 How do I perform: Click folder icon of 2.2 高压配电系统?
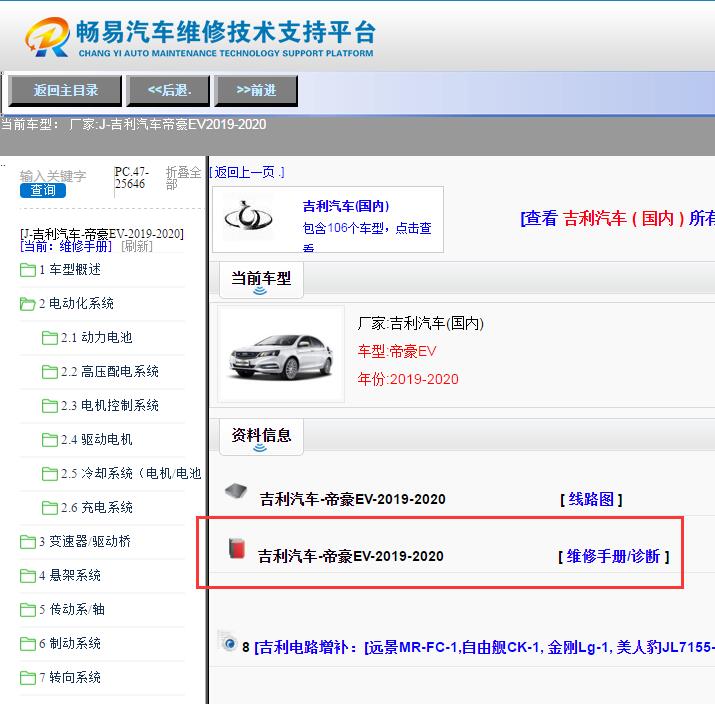point(50,372)
